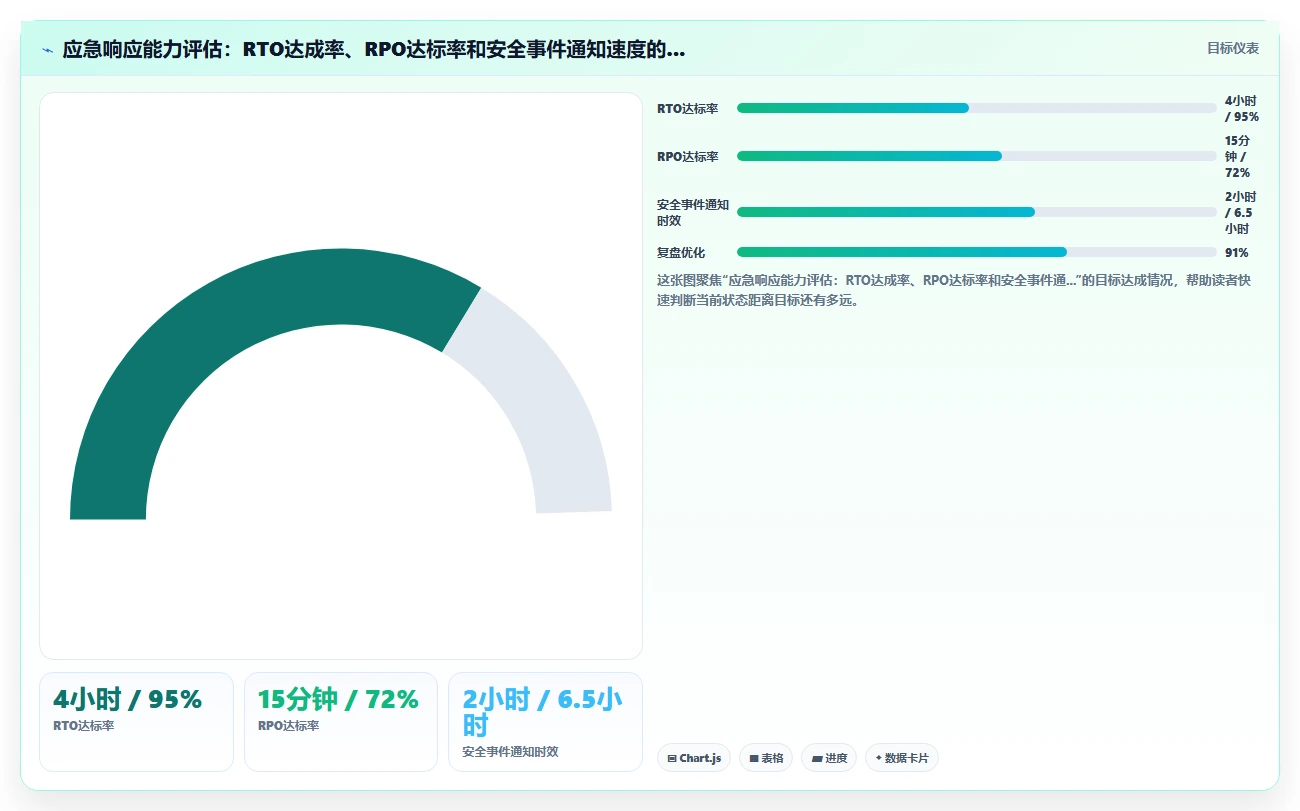Click the 91% value text
This screenshot has width=1300, height=811.
point(1237,252)
